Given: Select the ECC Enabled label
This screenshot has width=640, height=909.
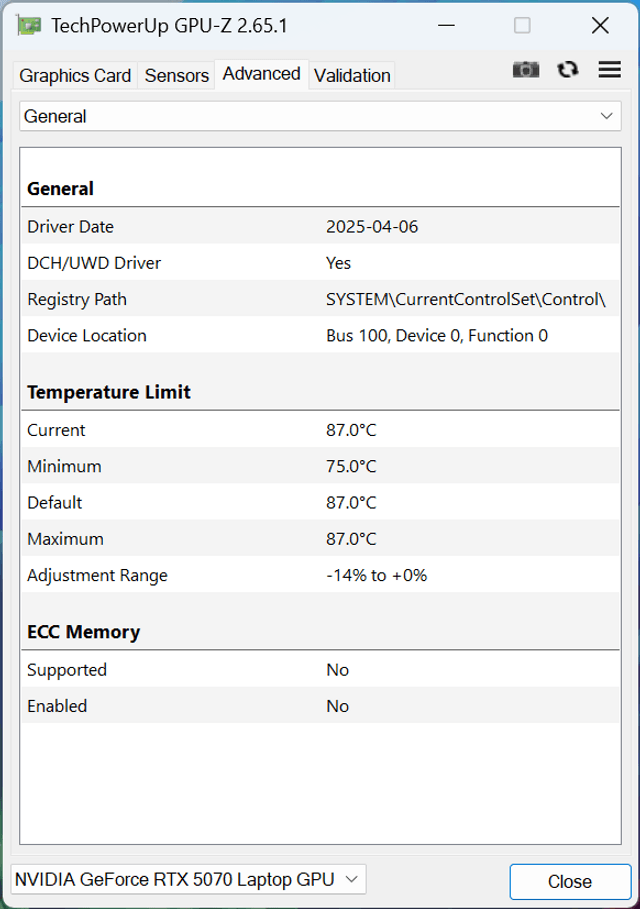Looking at the screenshot, I should point(57,706).
